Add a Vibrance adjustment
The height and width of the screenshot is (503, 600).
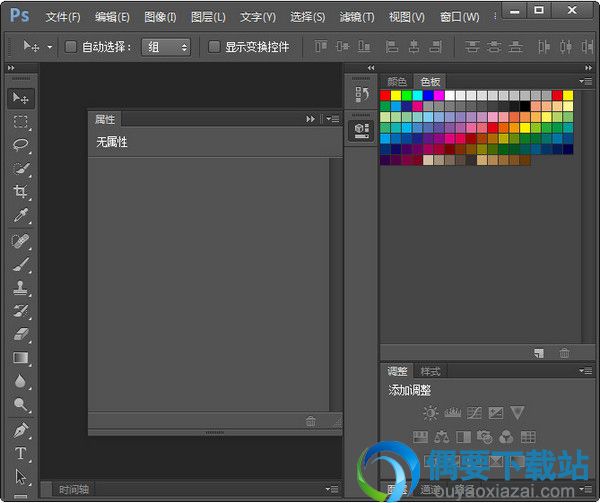point(517,413)
